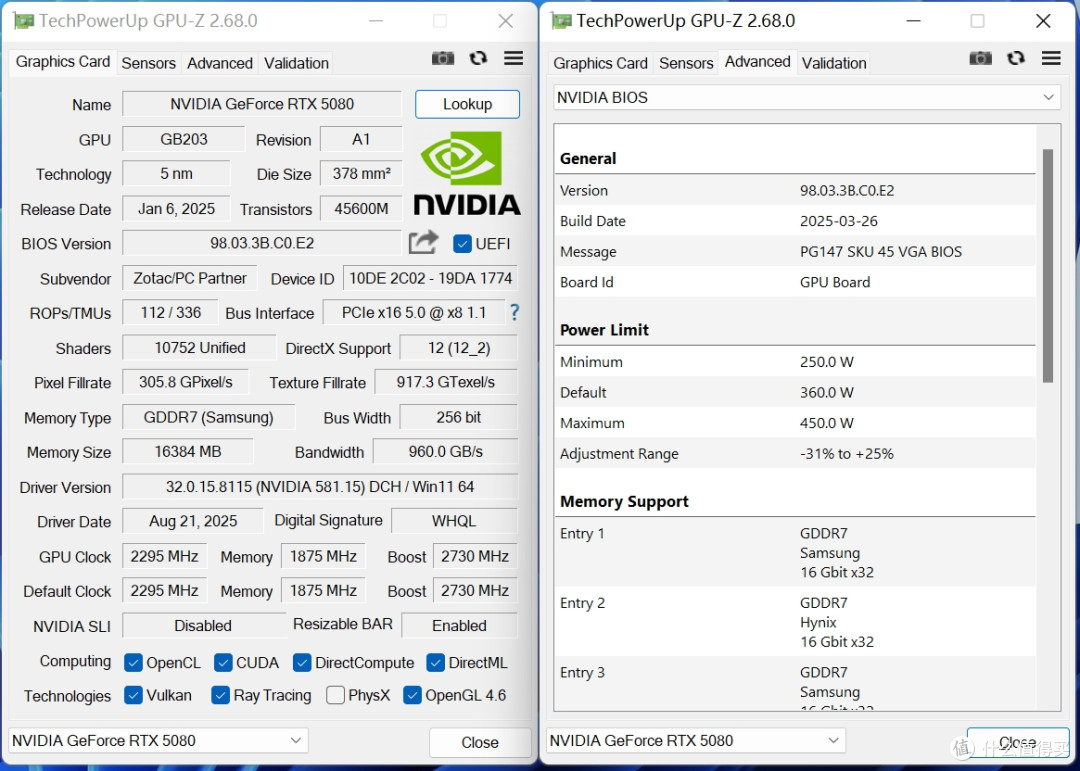Open Graphics Card tab in left window

[x=63, y=62]
